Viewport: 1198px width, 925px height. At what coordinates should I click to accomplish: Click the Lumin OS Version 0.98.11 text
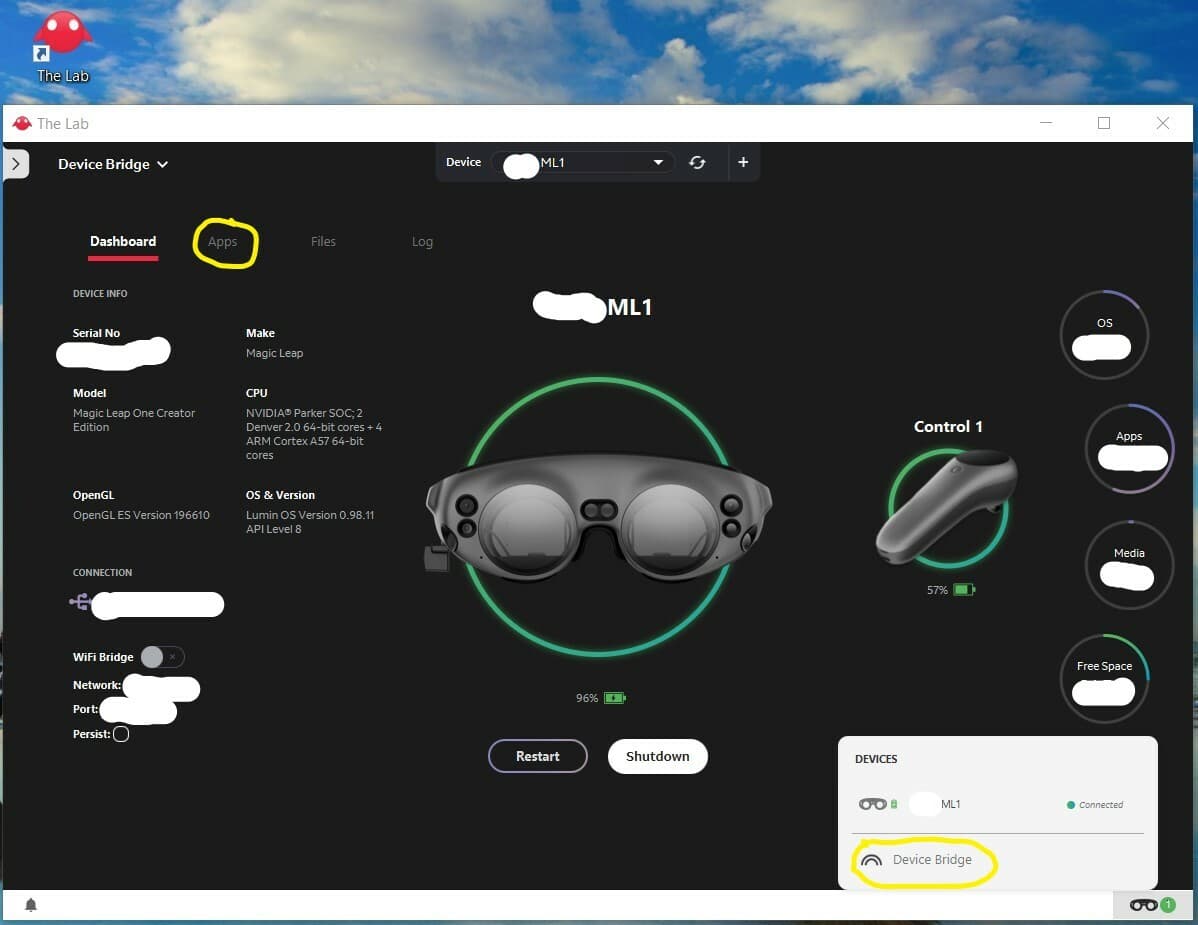310,515
